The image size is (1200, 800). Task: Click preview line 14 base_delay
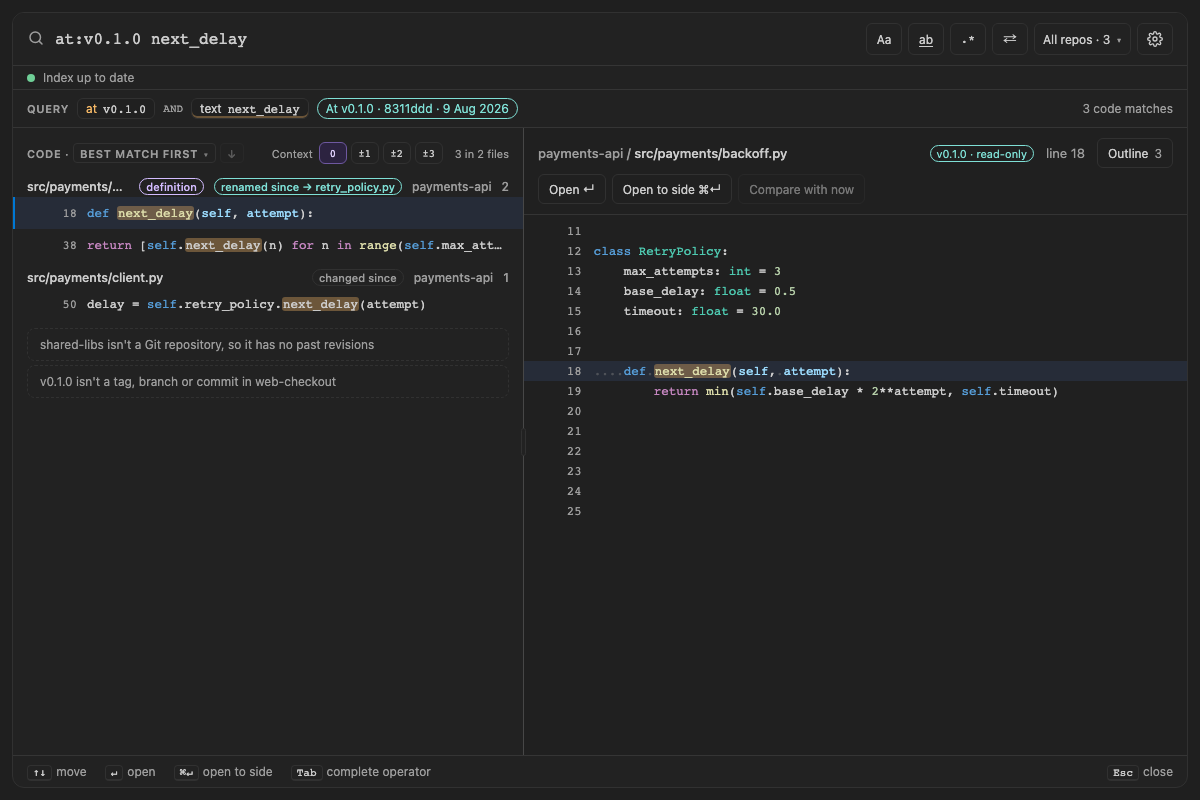856,291
